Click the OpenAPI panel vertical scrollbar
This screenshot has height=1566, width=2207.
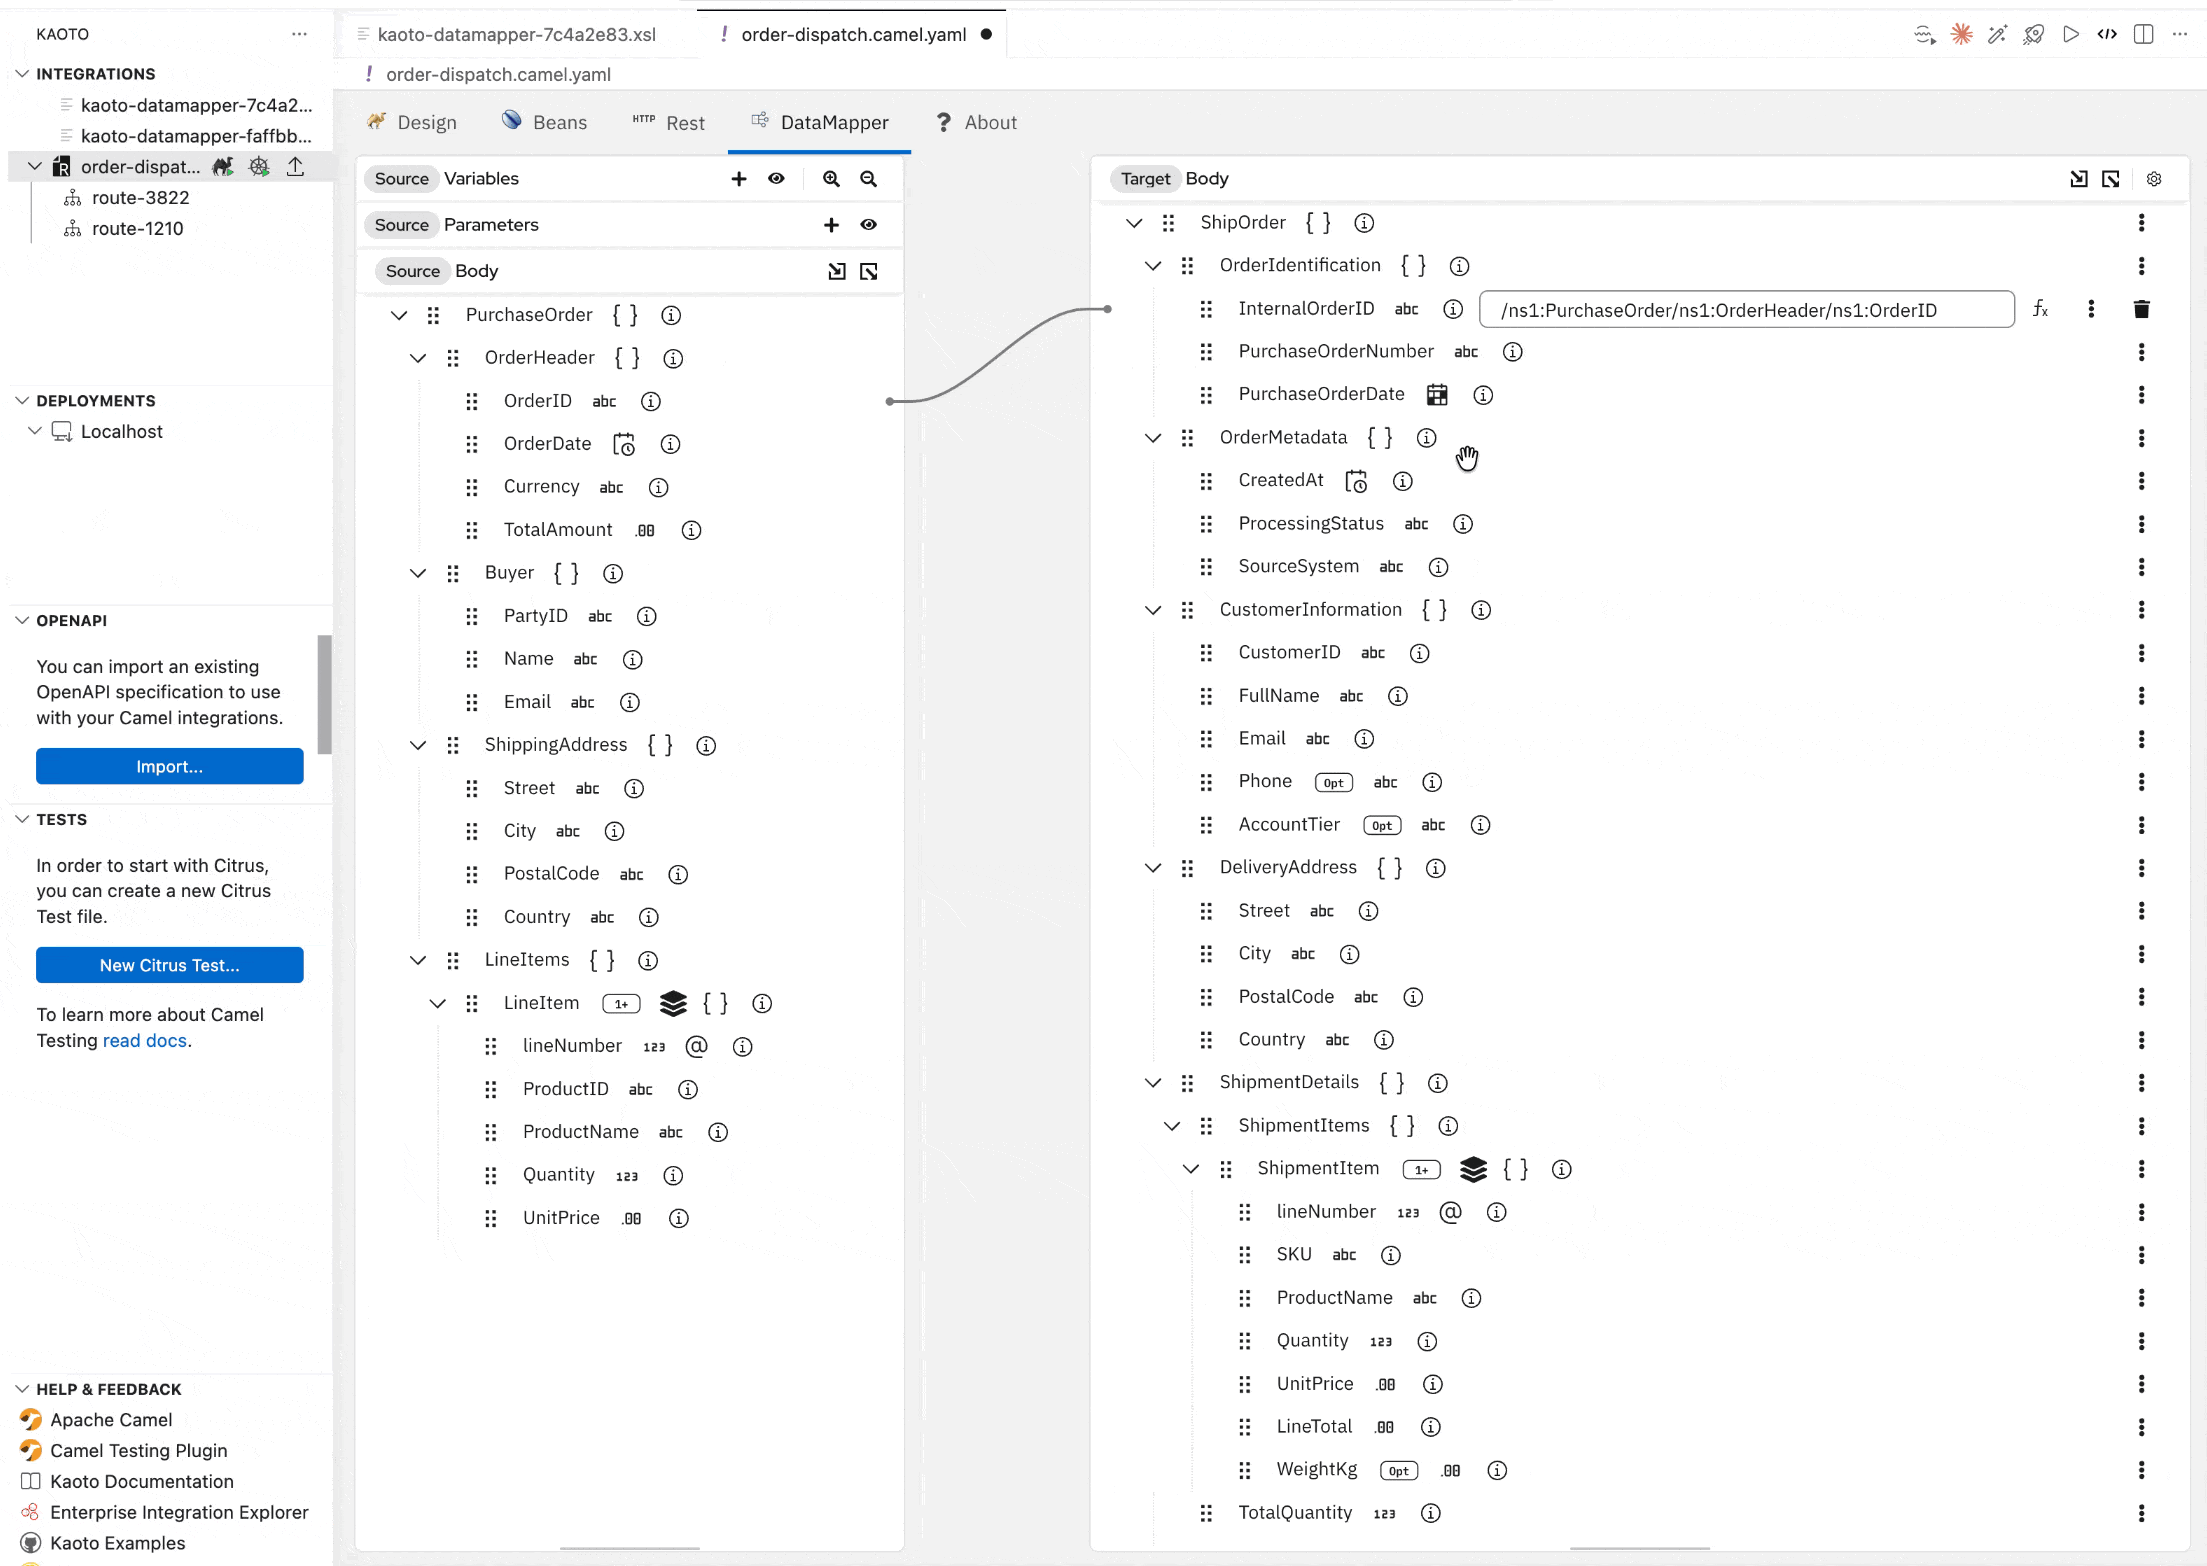(x=324, y=694)
